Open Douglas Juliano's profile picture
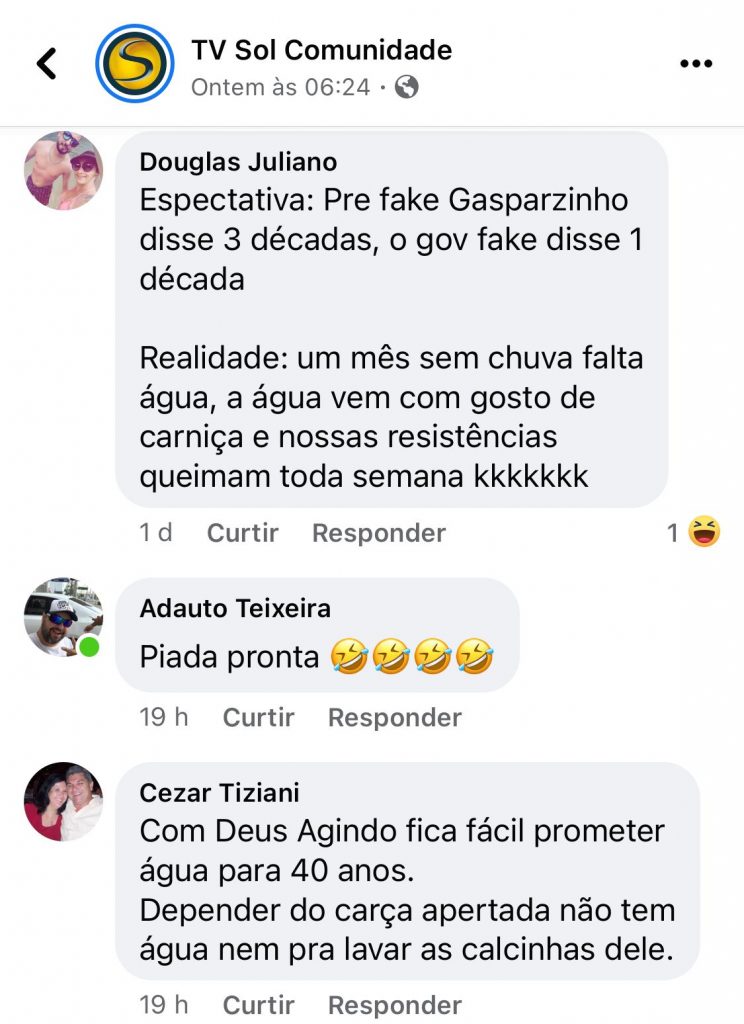744x1024 pixels. (x=63, y=170)
